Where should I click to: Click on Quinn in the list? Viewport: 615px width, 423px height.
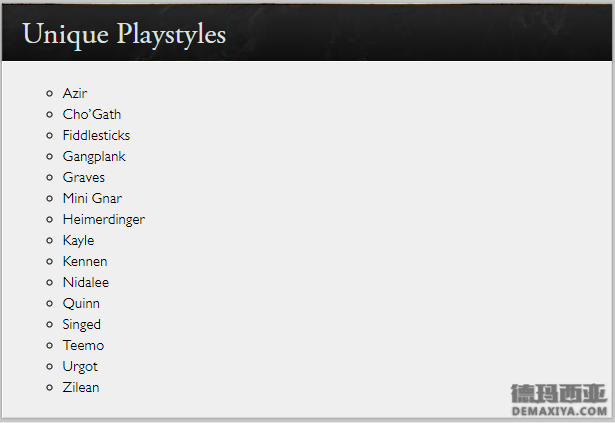(x=81, y=303)
